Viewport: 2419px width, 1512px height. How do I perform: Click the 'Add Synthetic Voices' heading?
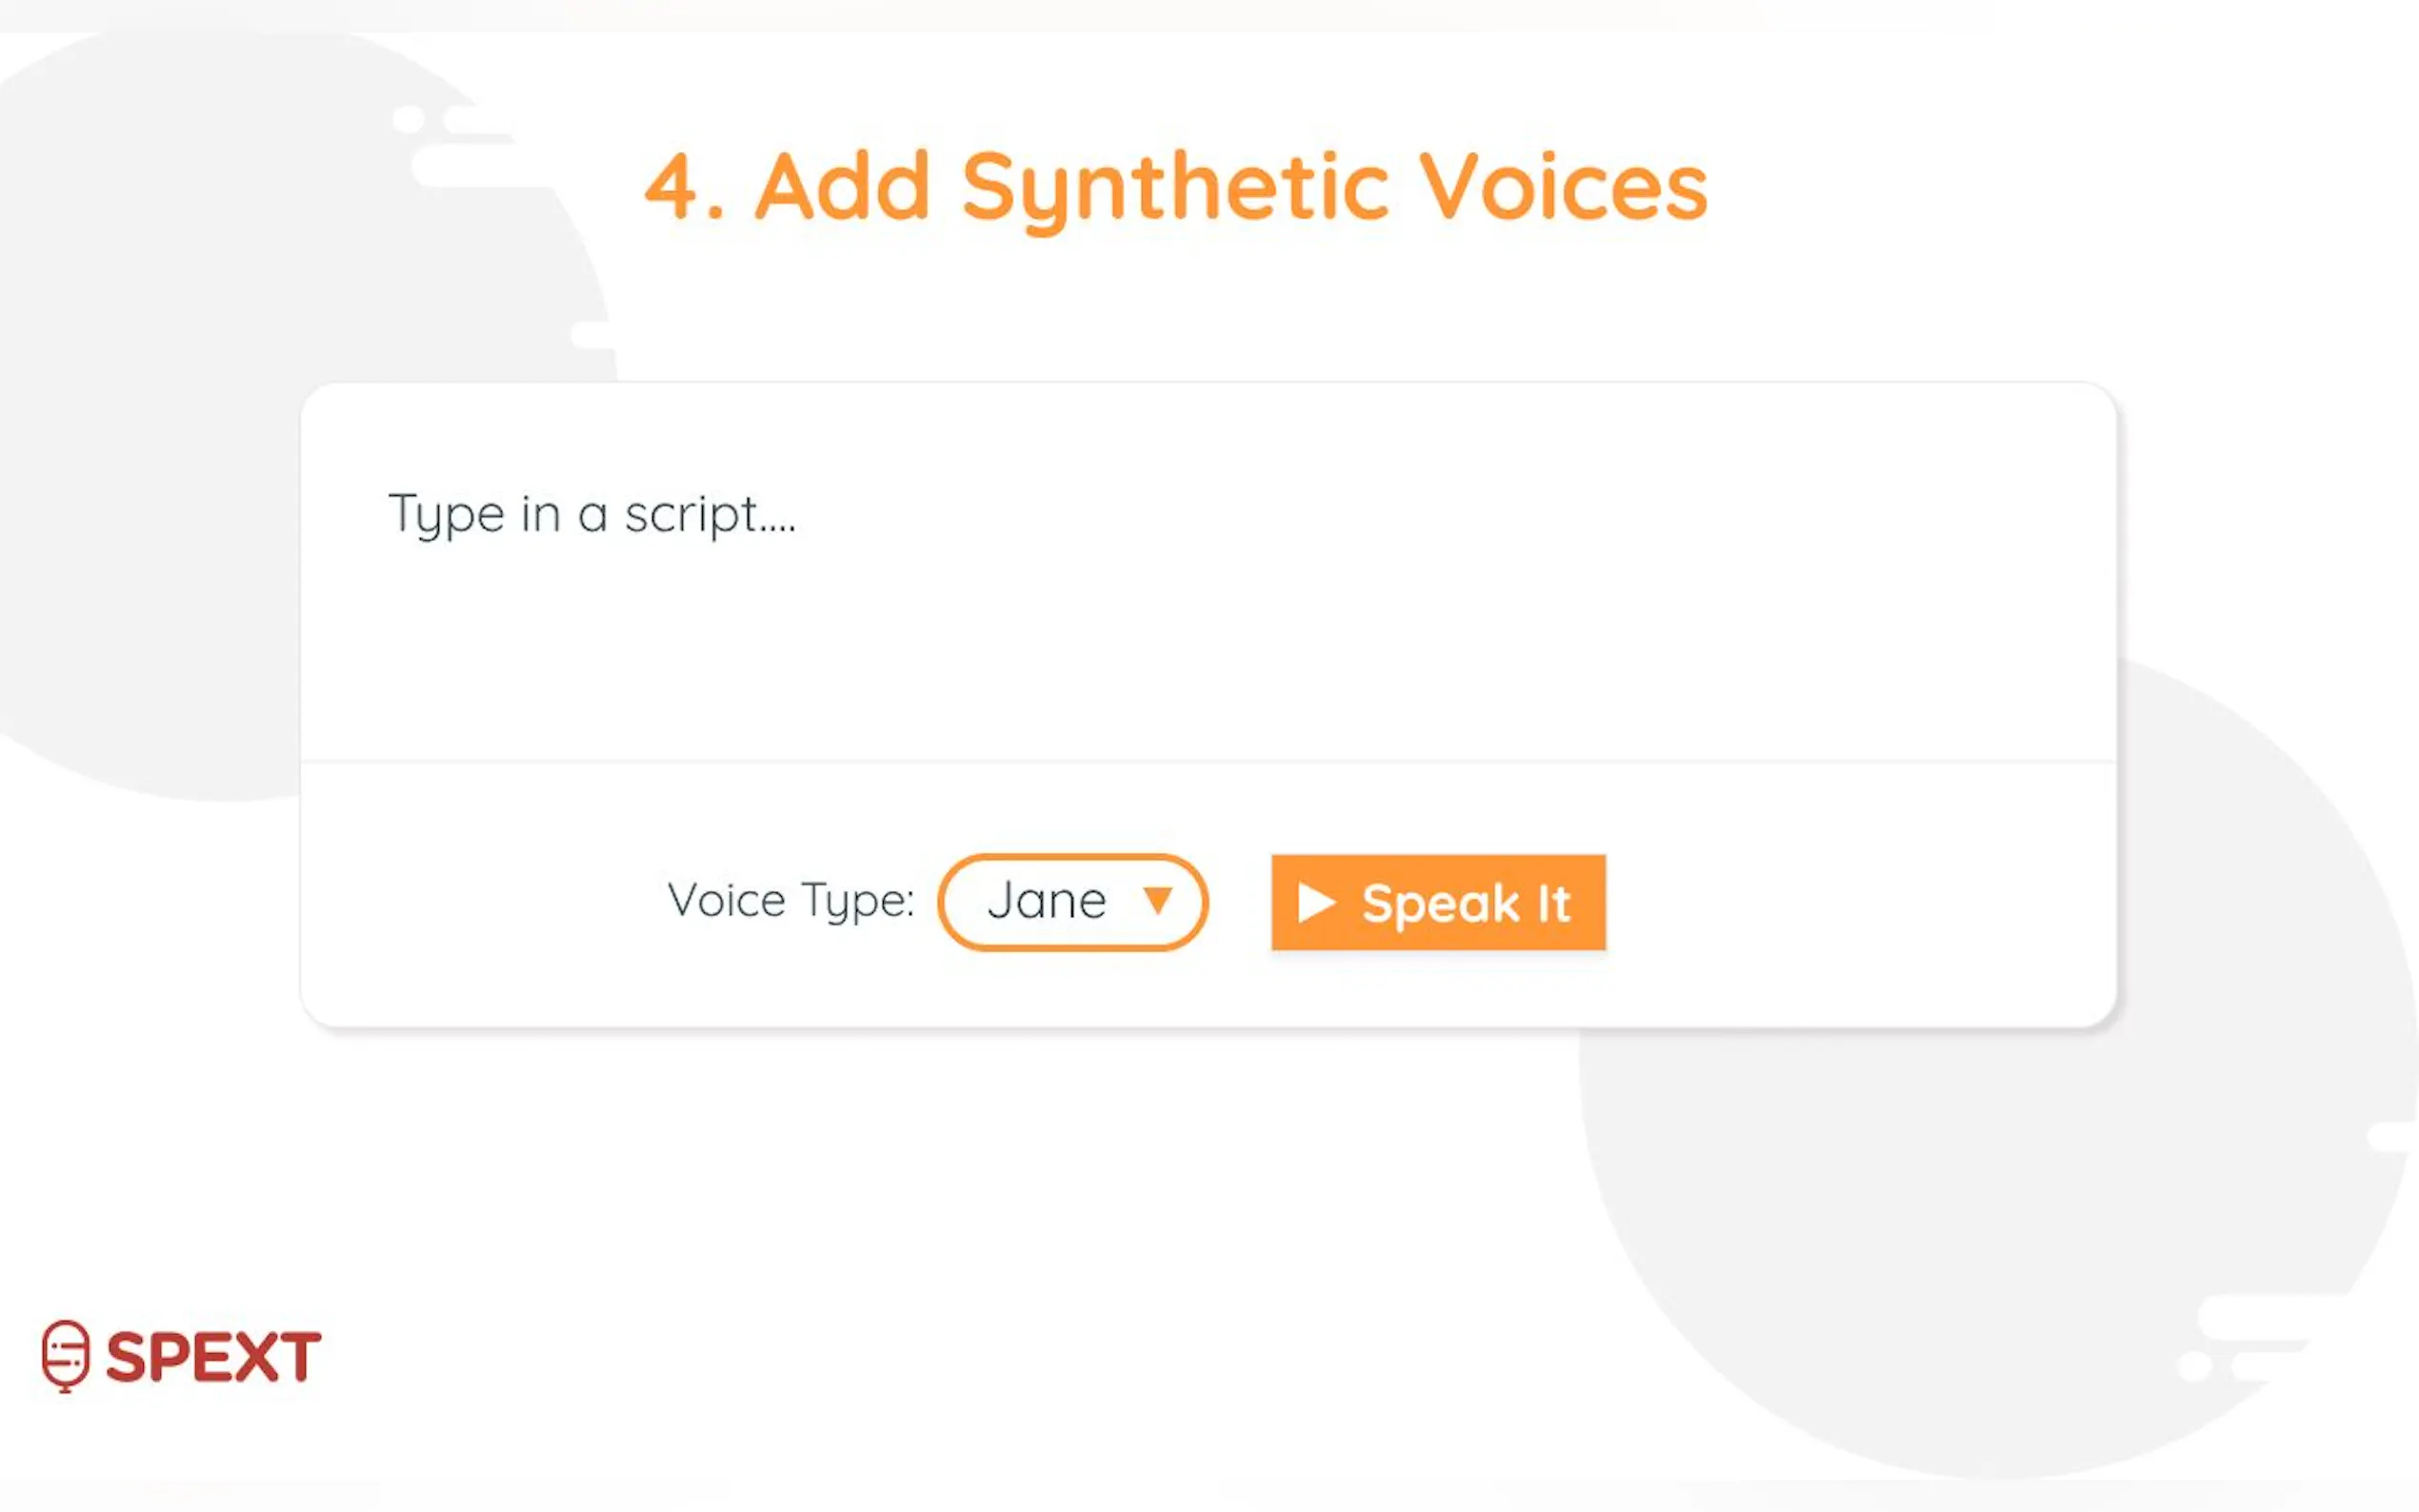[x=1177, y=187]
